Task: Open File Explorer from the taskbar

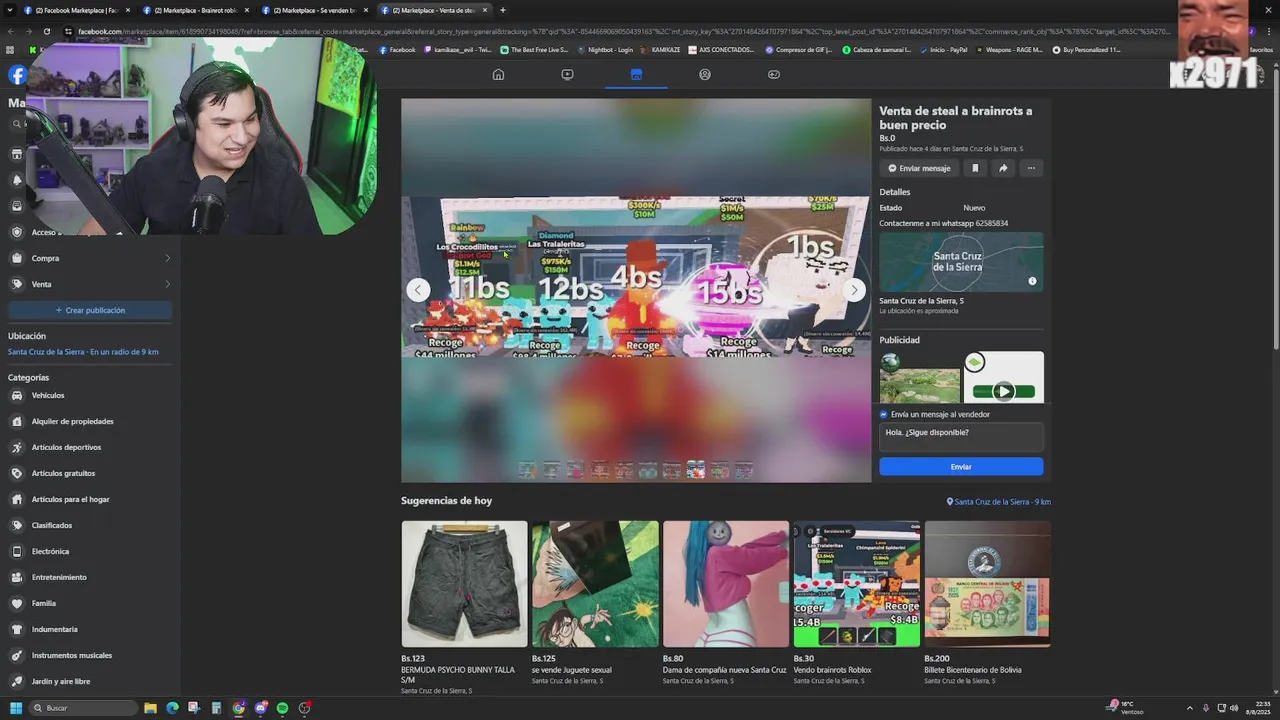Action: 150,708
